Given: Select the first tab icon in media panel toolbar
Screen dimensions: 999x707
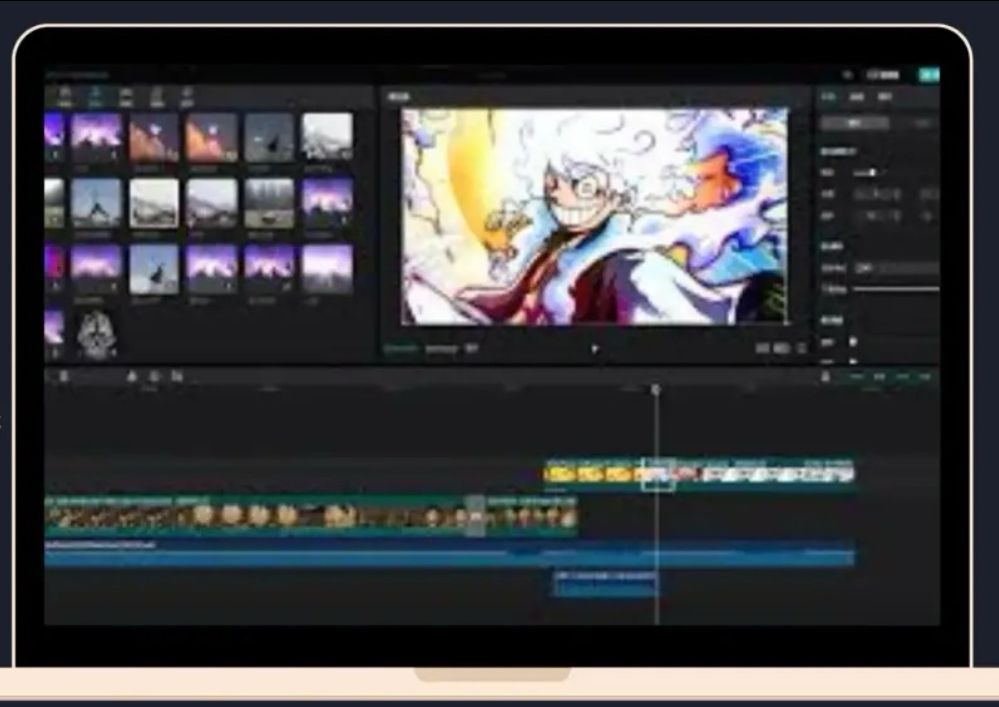Looking at the screenshot, I should click(65, 97).
